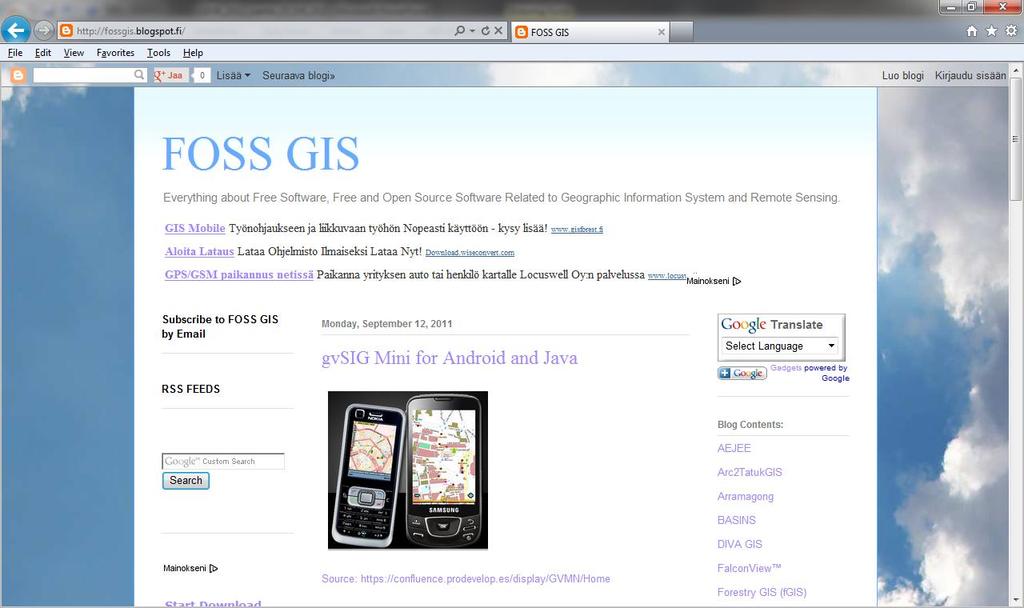Click the Blog Contents: heading
Screen dimensions: 1024x608
point(750,424)
